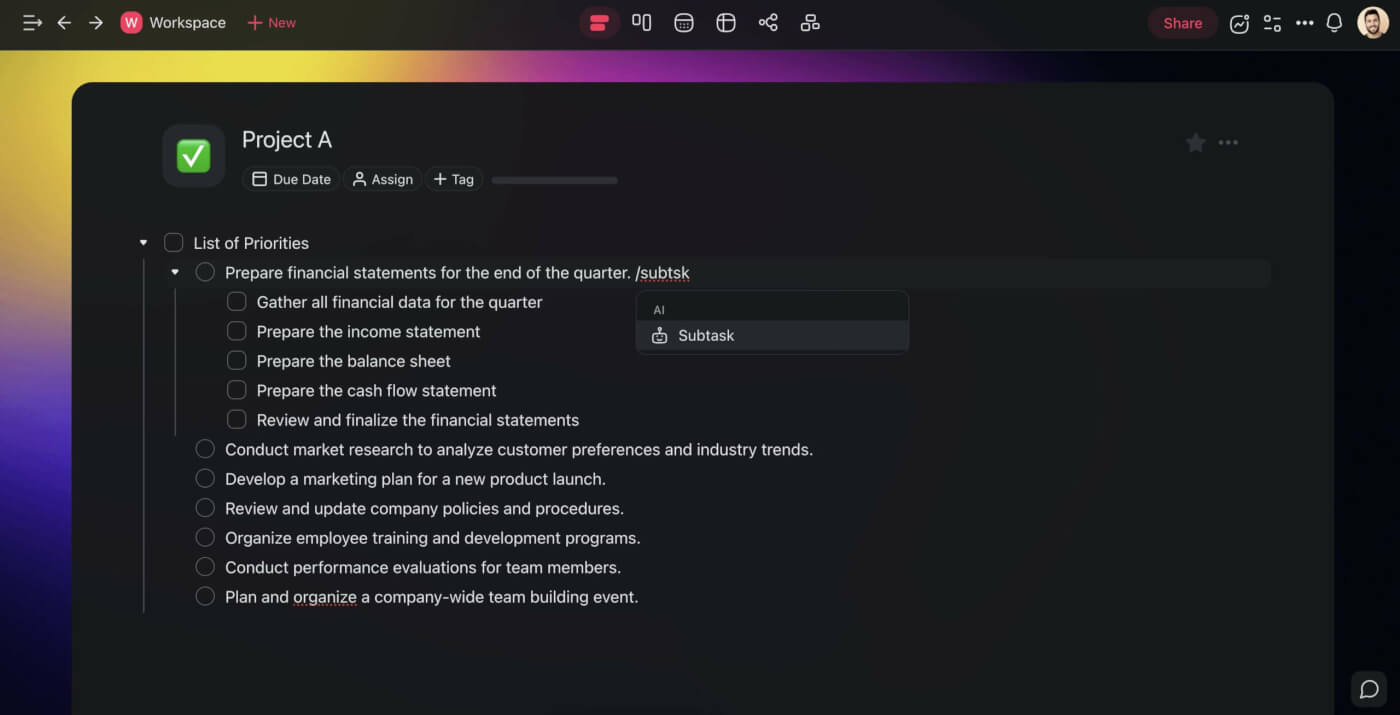
Task: Check off the List of Priorities checkbox
Action: [173, 242]
